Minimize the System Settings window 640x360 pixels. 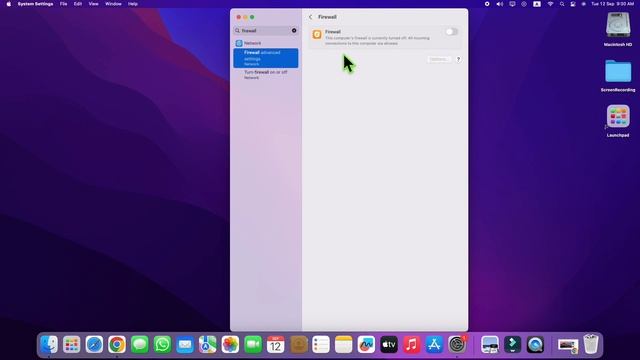click(245, 17)
